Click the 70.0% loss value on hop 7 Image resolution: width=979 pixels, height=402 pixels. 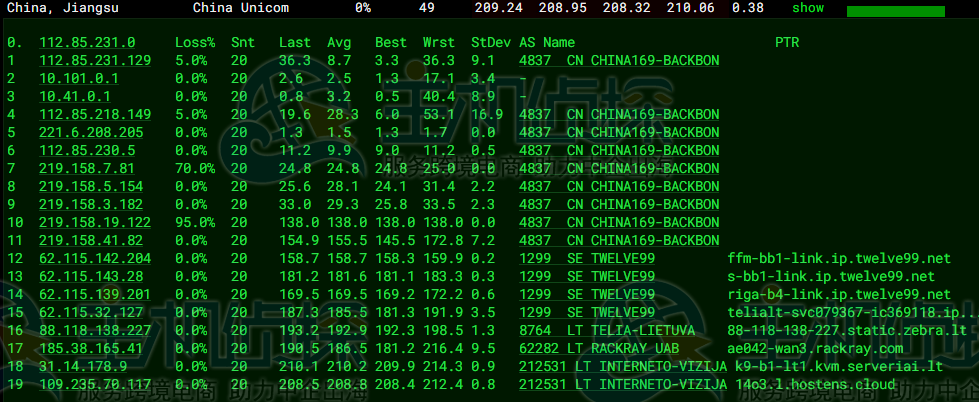(x=195, y=169)
